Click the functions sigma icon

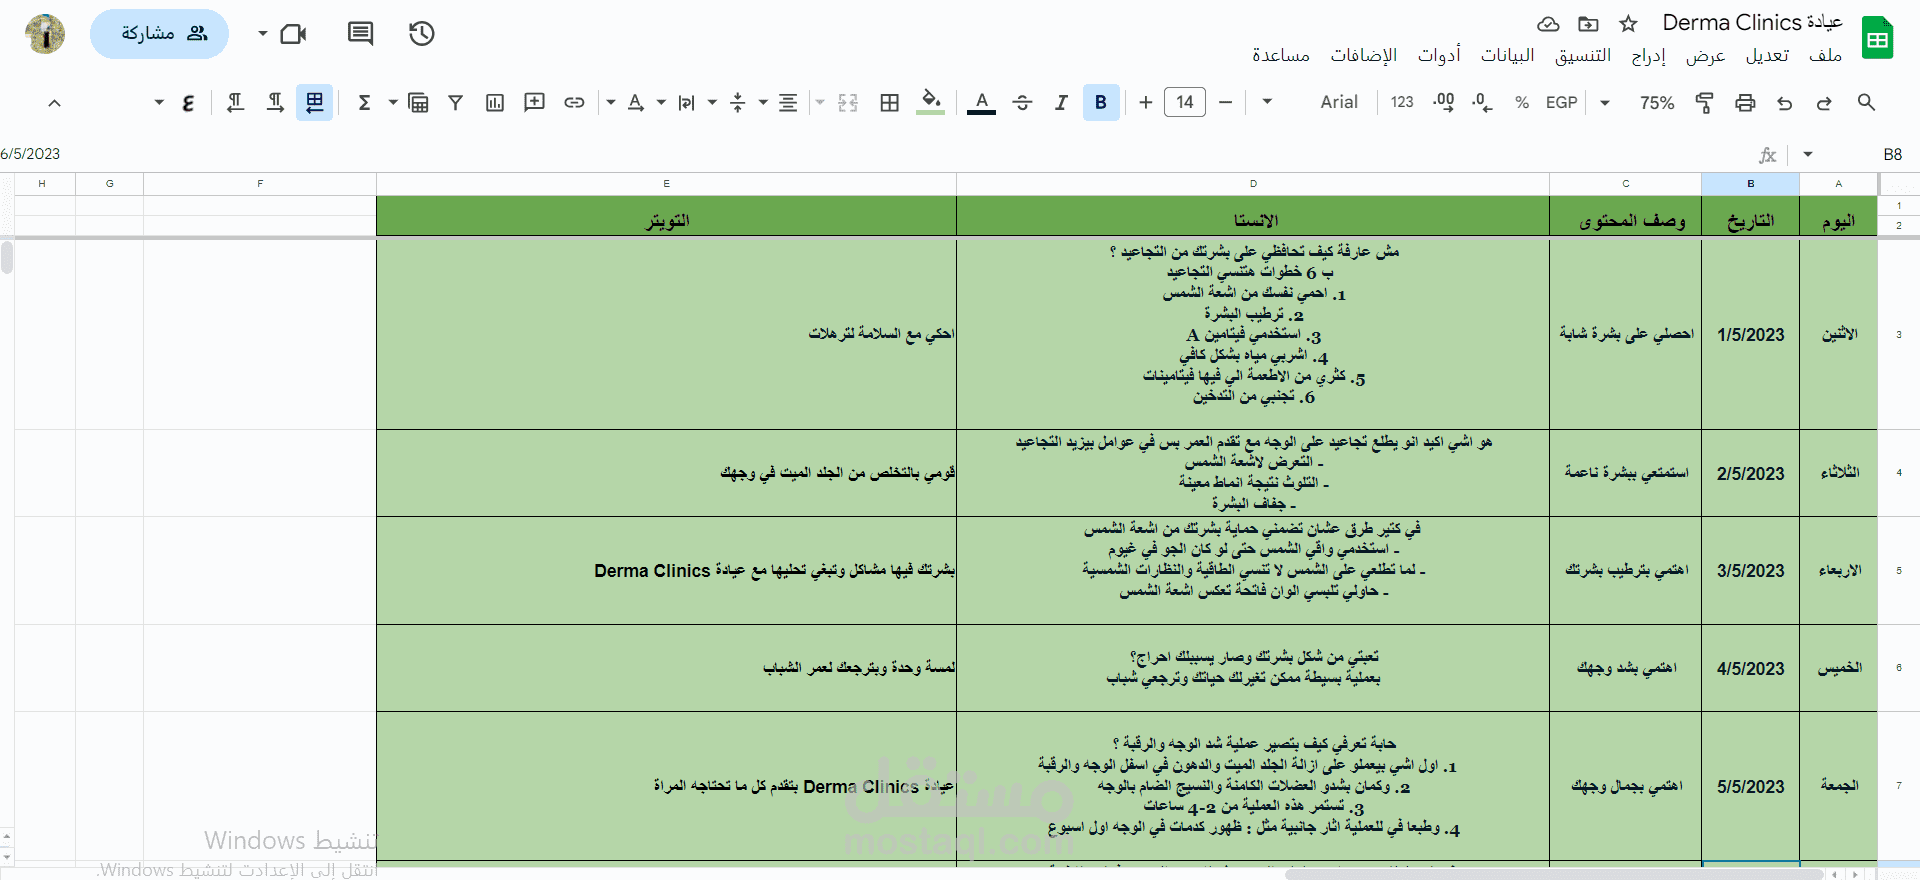[x=364, y=102]
